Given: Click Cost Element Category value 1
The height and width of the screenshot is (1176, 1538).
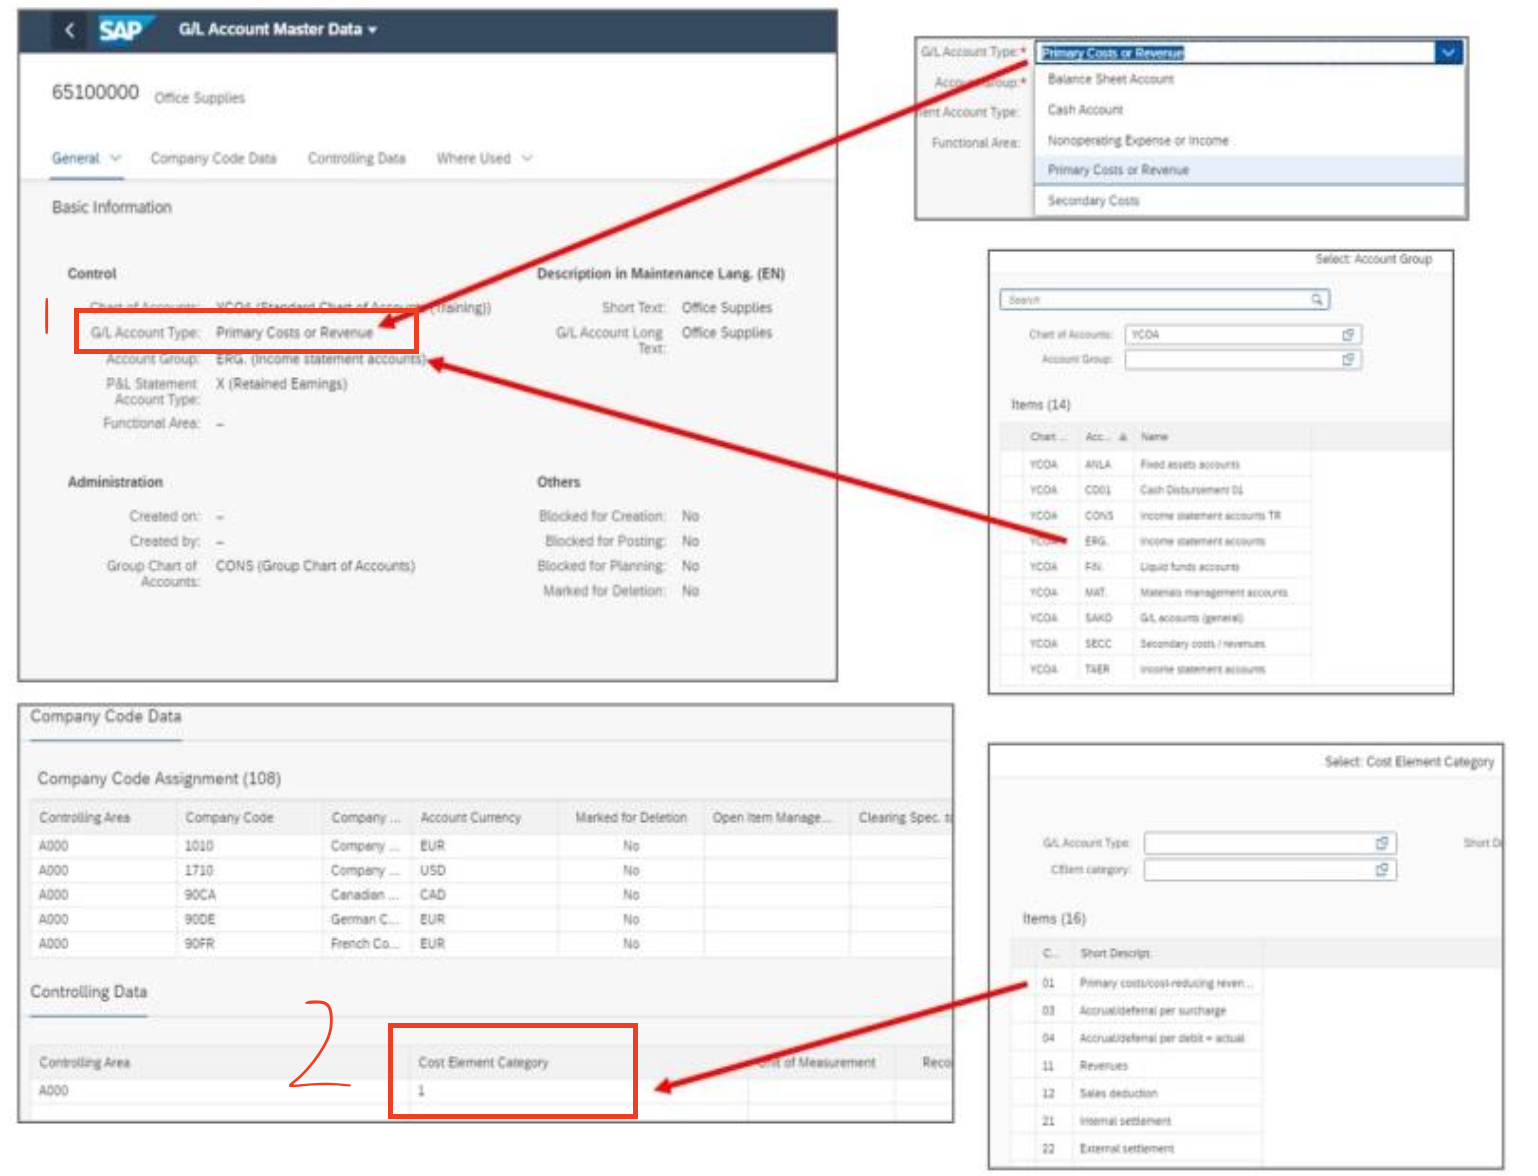Looking at the screenshot, I should [x=421, y=1091].
